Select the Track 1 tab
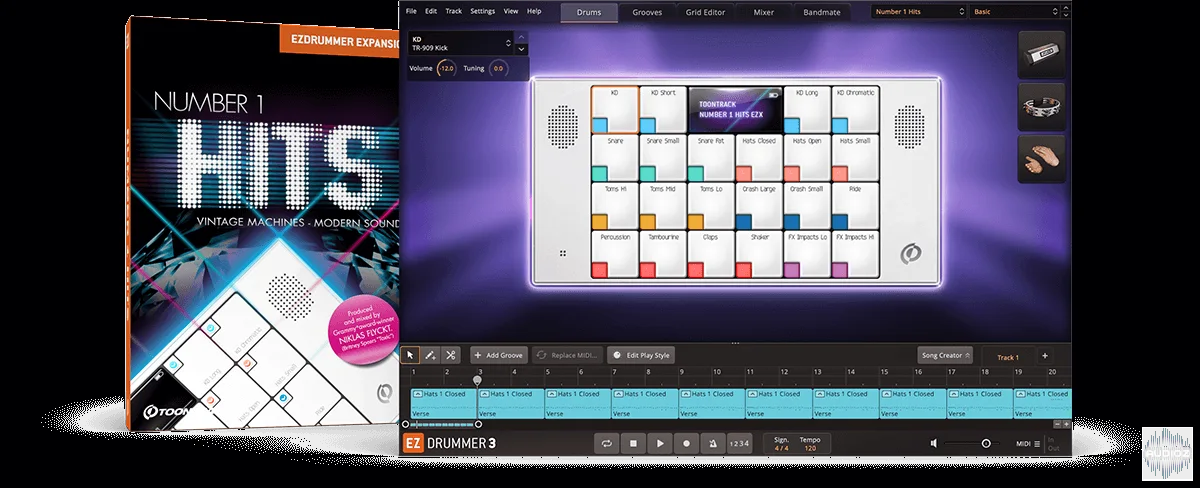 click(x=1008, y=356)
